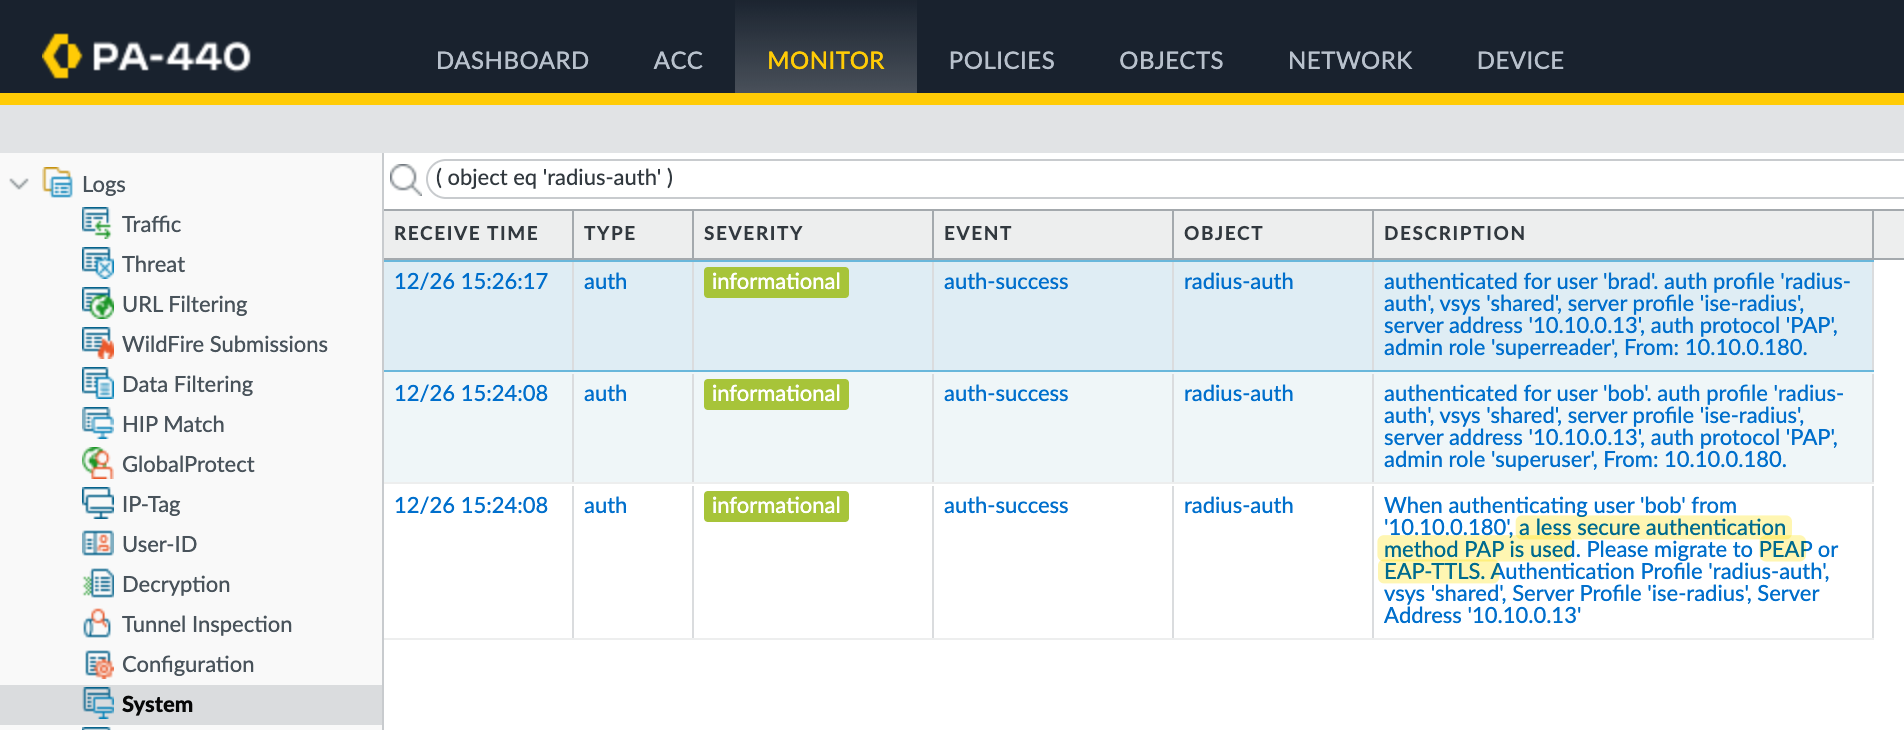The width and height of the screenshot is (1904, 730).
Task: Switch to the POLICIES tab
Action: click(x=1001, y=60)
